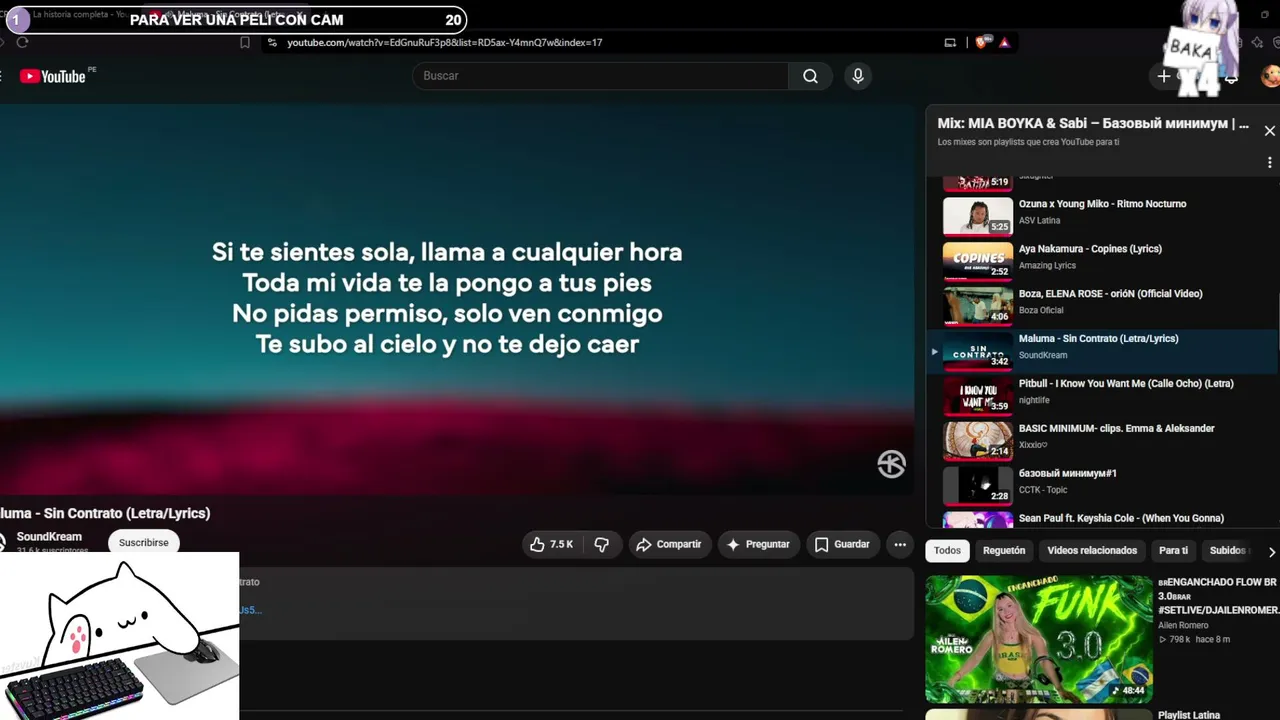Open the базовый минимум#1 thumbnail
This screenshot has width=1280, height=720.
pyautogui.click(x=978, y=486)
